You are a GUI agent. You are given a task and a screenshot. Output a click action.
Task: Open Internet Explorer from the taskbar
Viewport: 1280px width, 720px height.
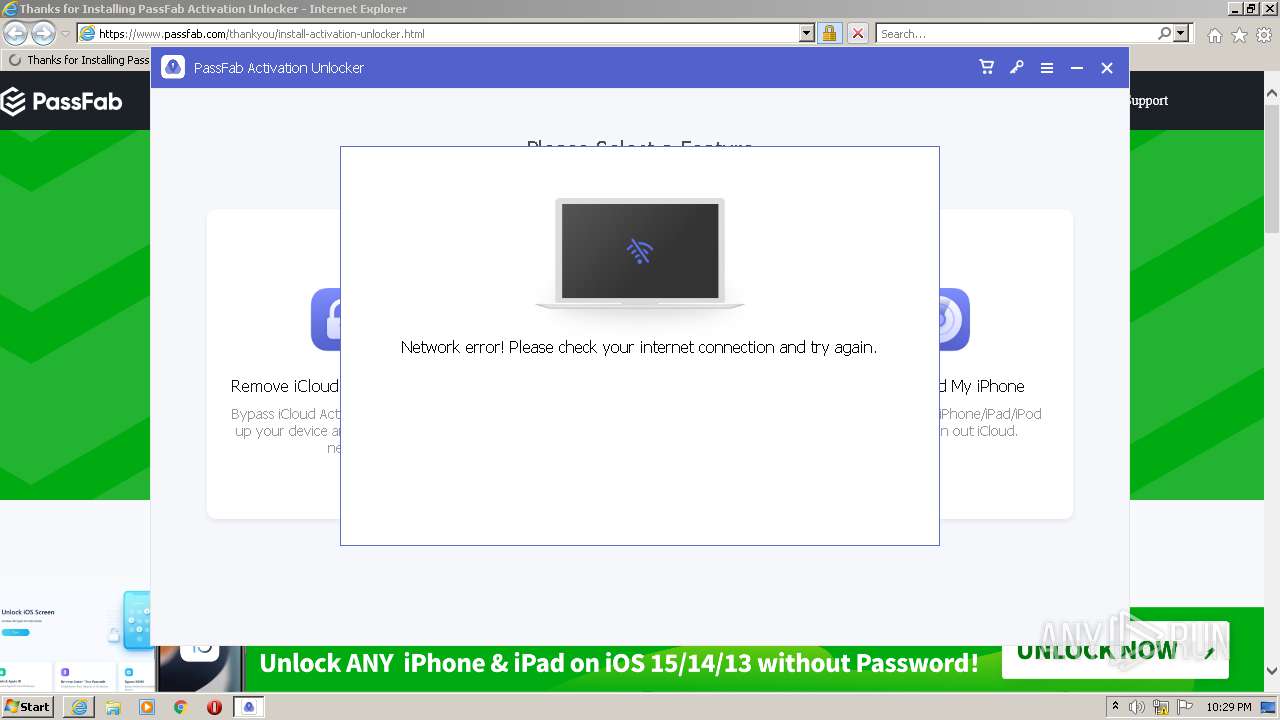coord(79,707)
